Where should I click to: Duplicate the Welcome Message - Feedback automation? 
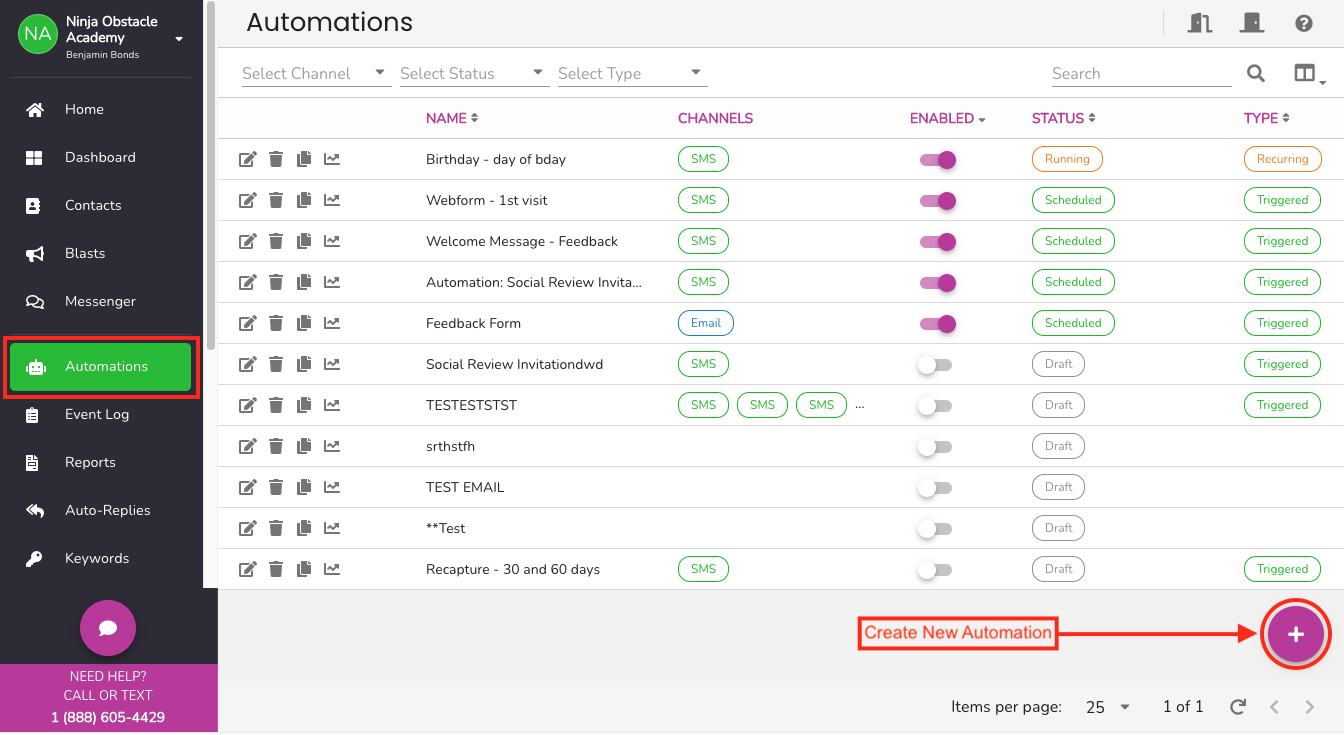coord(304,241)
